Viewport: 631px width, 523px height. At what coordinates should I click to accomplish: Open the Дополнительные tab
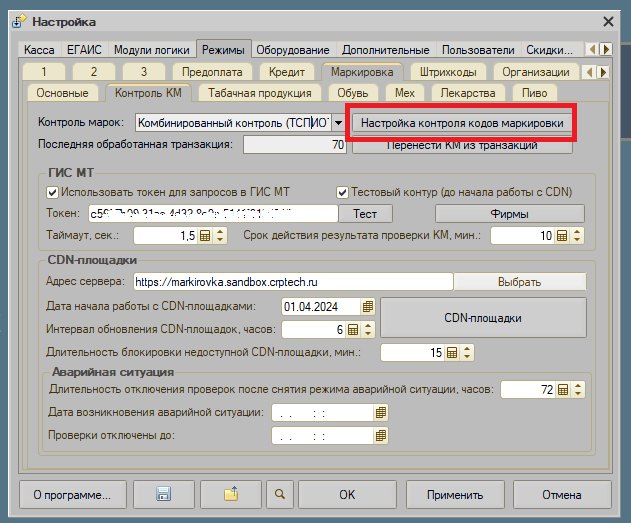[x=386, y=50]
